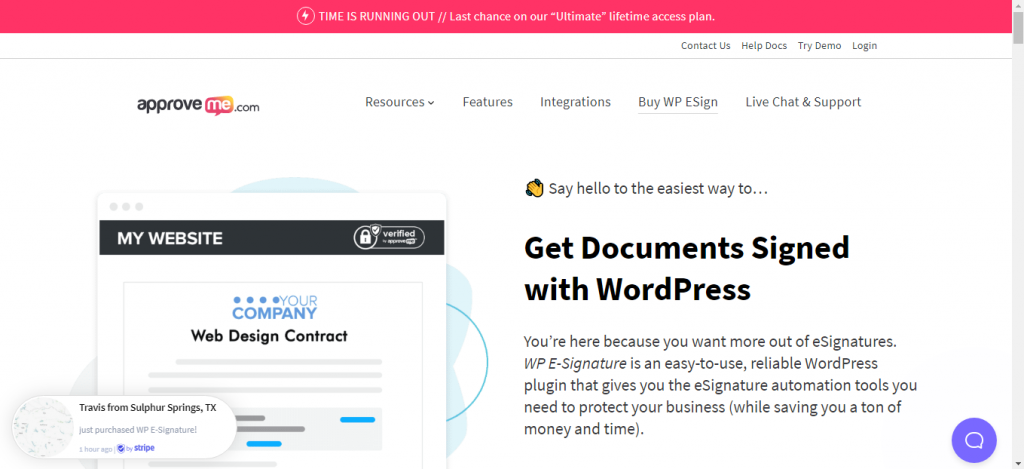Click the Web Design Contract title

(269, 336)
